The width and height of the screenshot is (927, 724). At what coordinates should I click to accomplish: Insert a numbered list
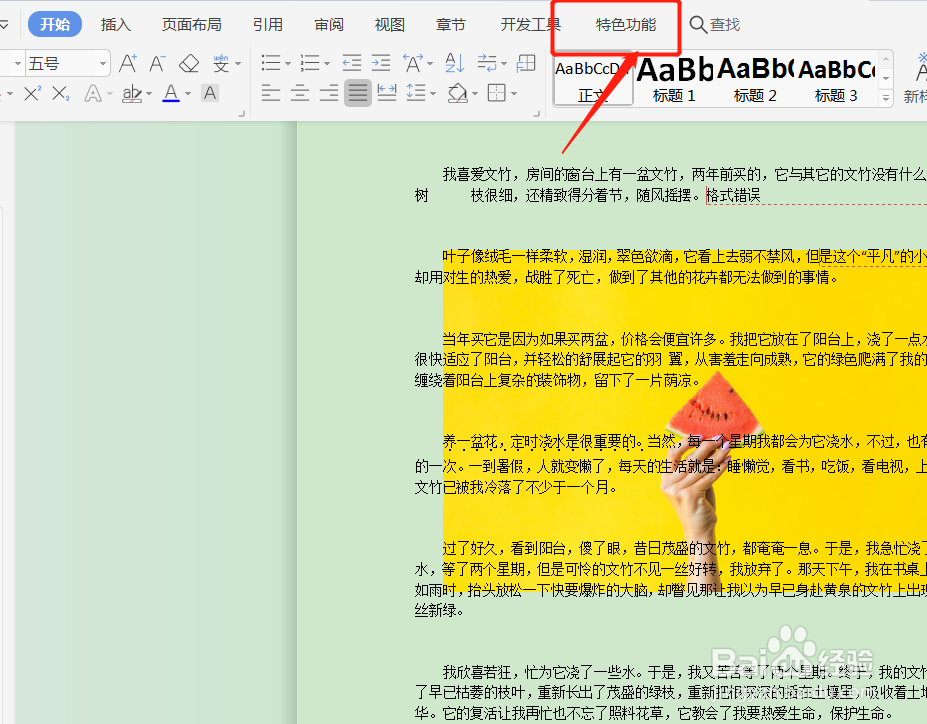309,63
